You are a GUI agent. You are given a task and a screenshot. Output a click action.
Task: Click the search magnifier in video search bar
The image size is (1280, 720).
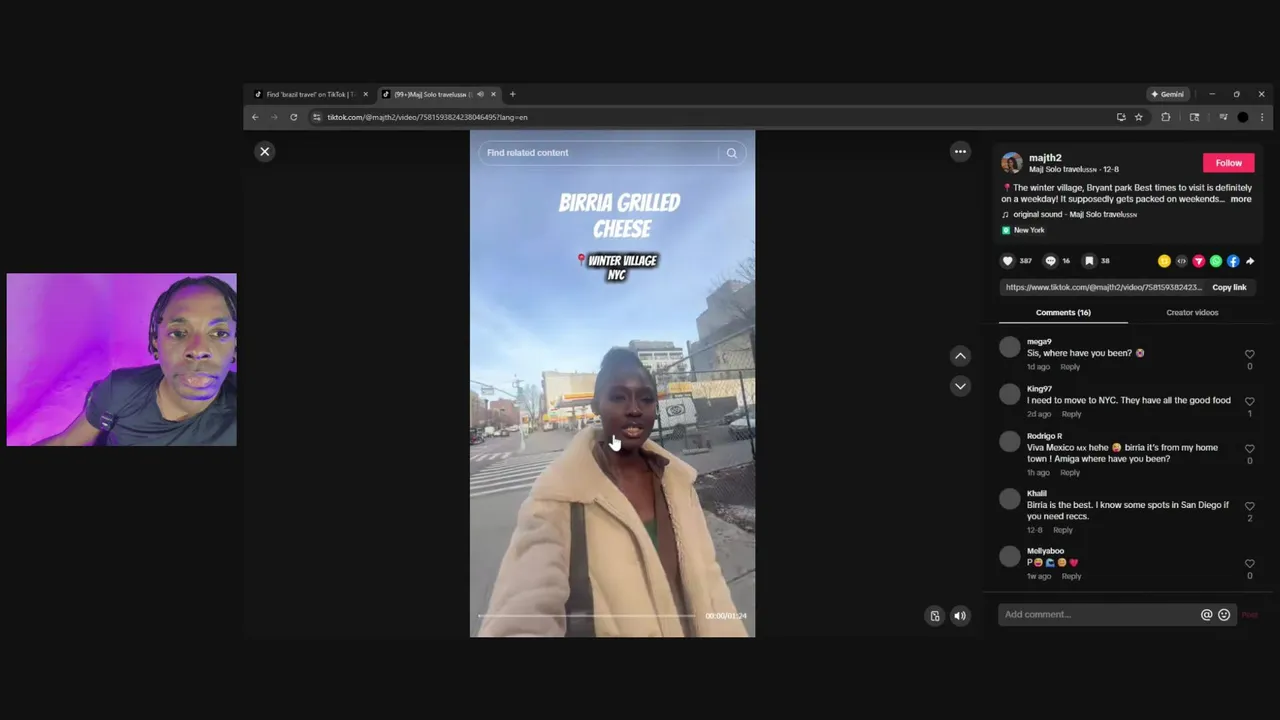[x=732, y=153]
